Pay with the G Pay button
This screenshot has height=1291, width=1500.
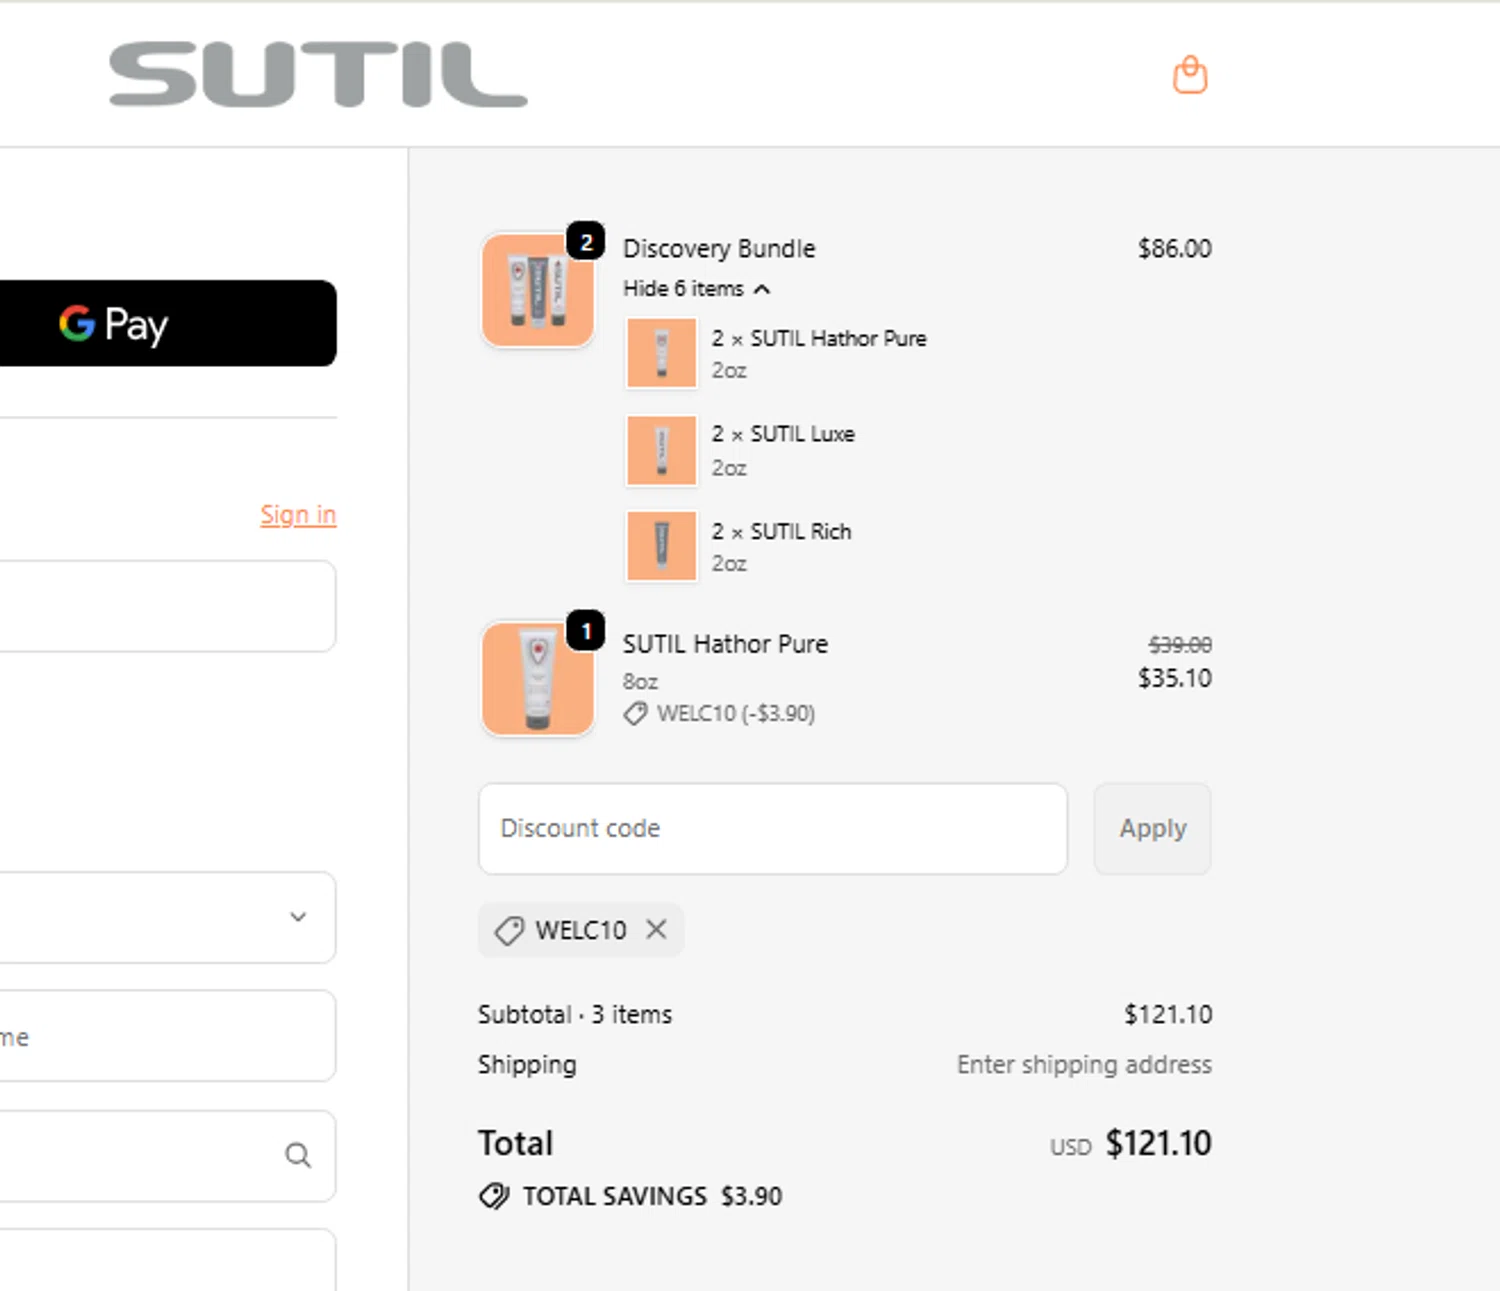point(168,323)
